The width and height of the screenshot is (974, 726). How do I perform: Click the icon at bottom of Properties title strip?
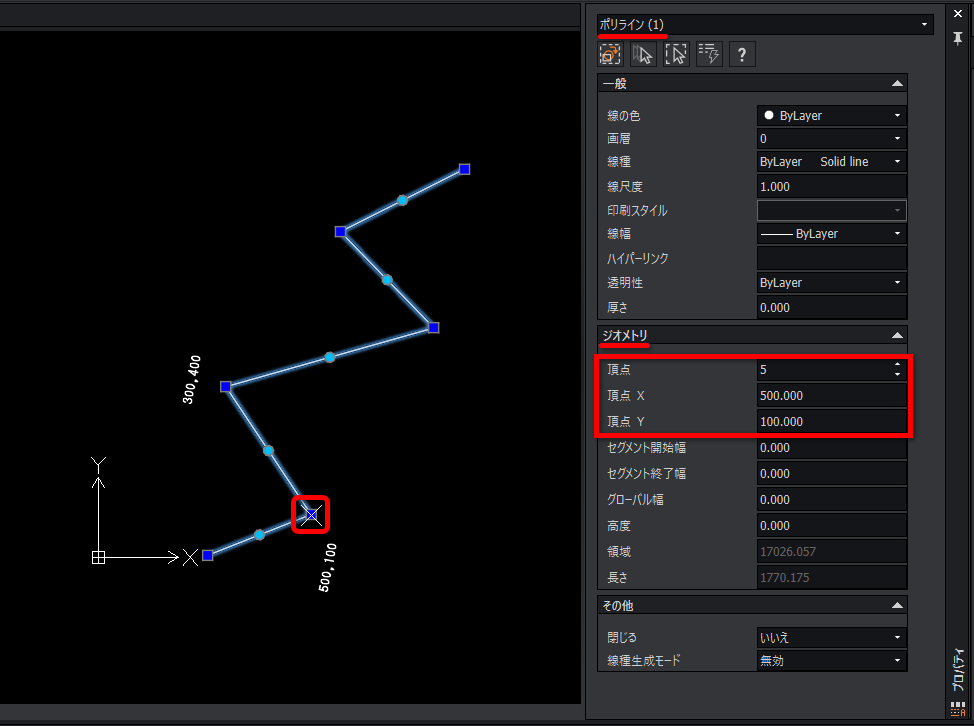tap(958, 709)
